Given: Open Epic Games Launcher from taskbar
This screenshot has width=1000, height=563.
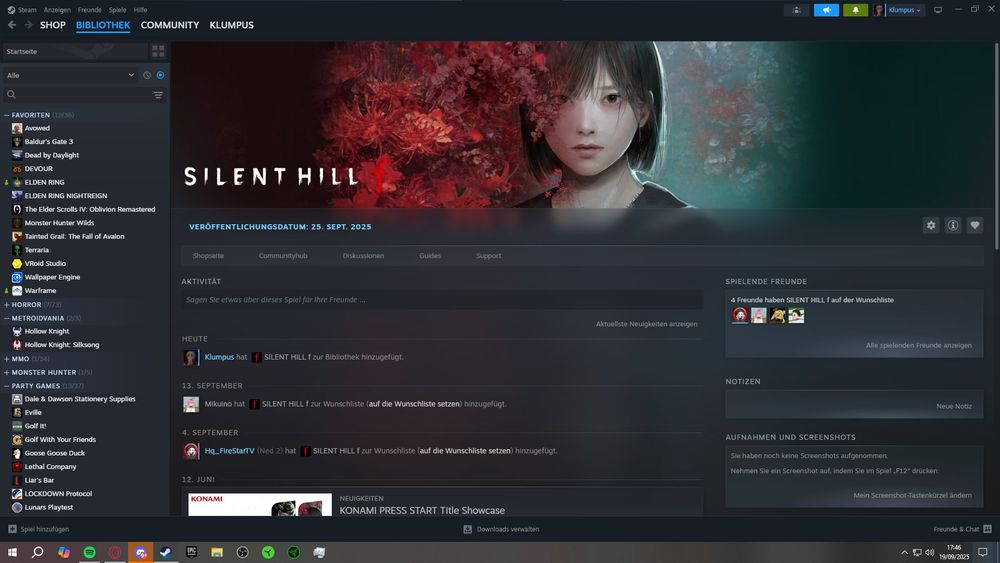Looking at the screenshot, I should click(191, 552).
